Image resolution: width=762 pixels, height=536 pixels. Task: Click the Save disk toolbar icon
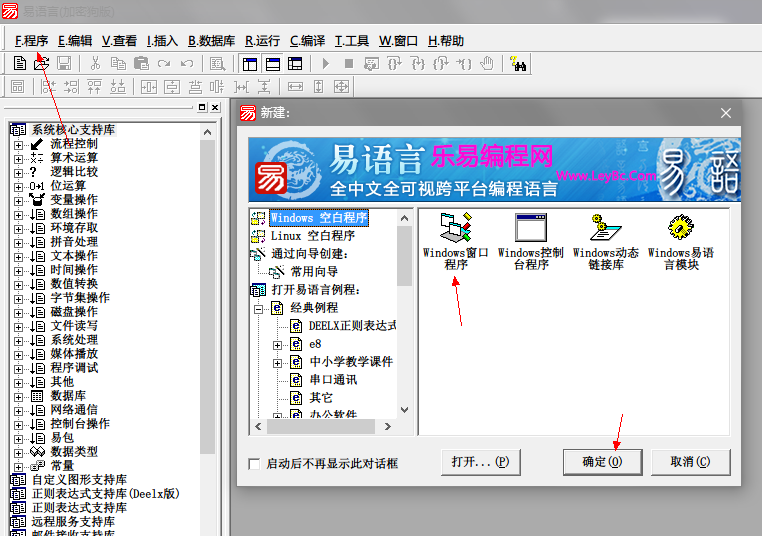point(64,63)
